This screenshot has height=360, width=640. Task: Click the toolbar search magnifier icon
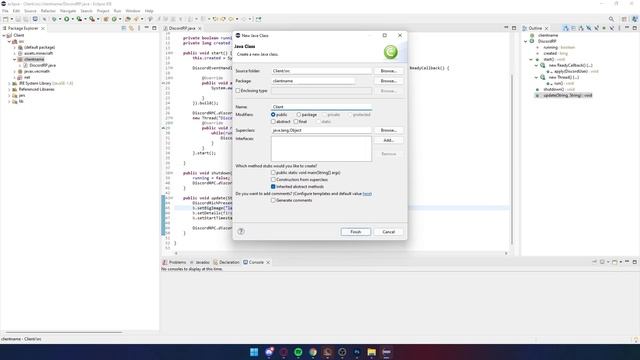611,19
